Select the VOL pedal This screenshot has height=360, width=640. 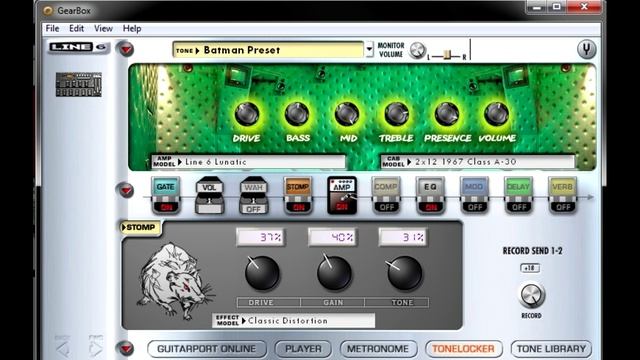[209, 196]
